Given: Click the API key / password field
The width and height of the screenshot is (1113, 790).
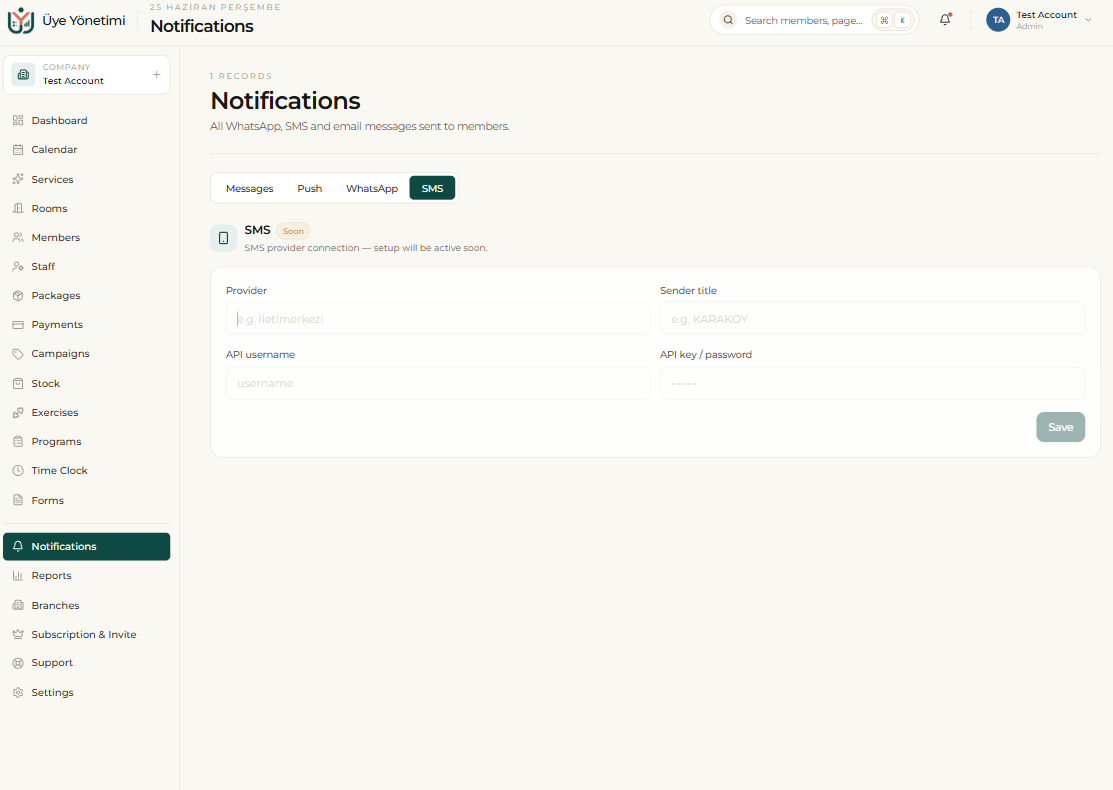Looking at the screenshot, I should (x=872, y=383).
